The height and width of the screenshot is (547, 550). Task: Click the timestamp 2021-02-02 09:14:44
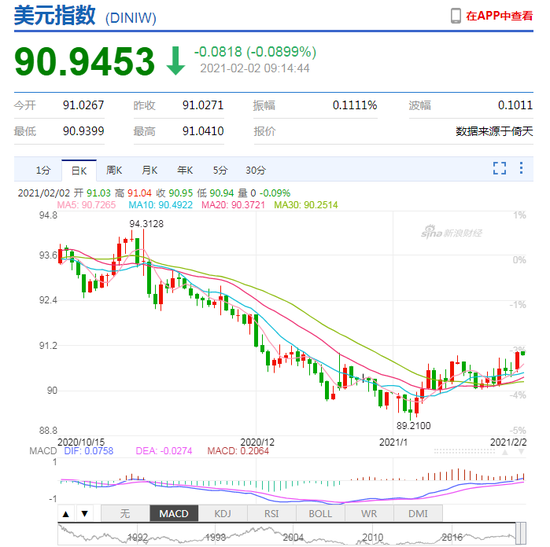click(x=255, y=68)
